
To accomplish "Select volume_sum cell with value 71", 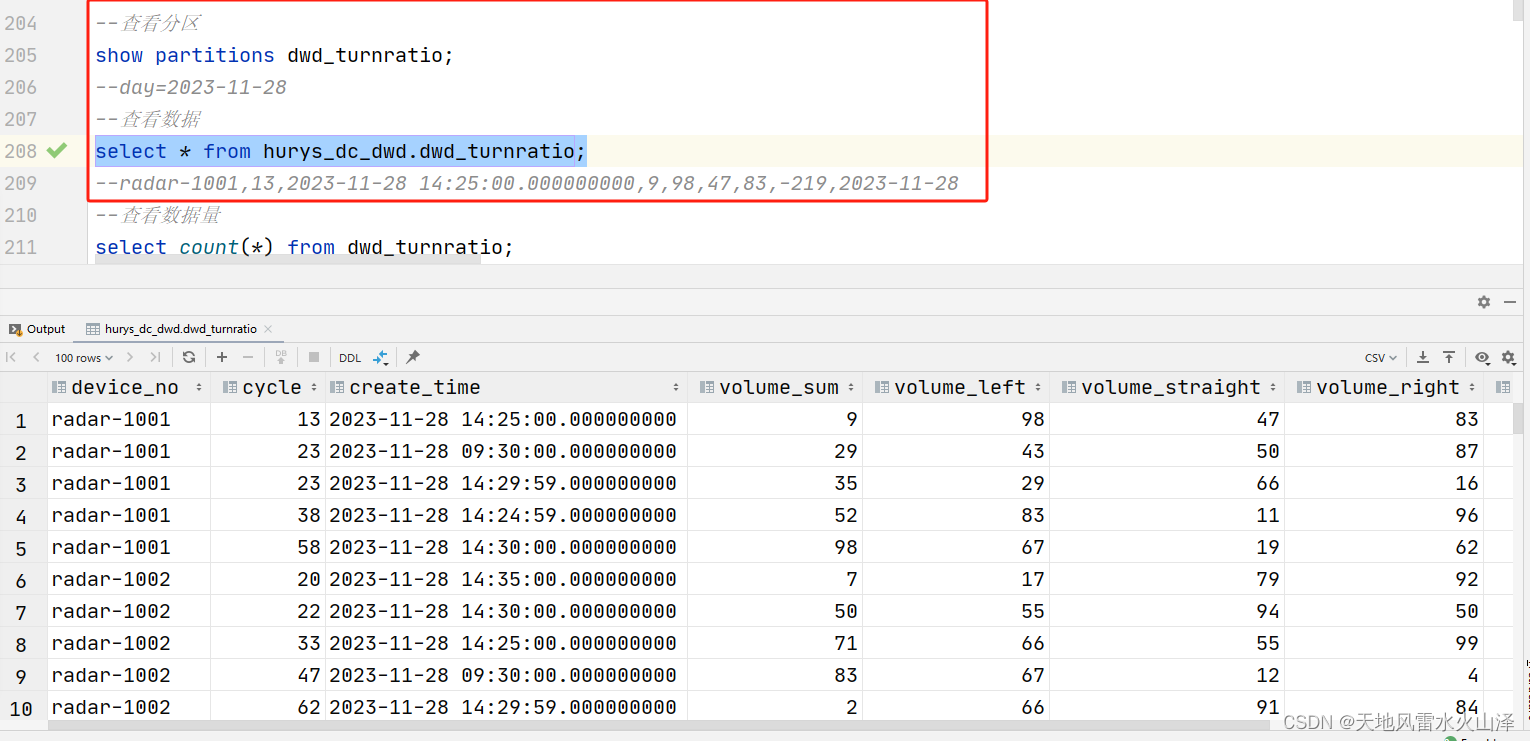I will (x=775, y=644).
